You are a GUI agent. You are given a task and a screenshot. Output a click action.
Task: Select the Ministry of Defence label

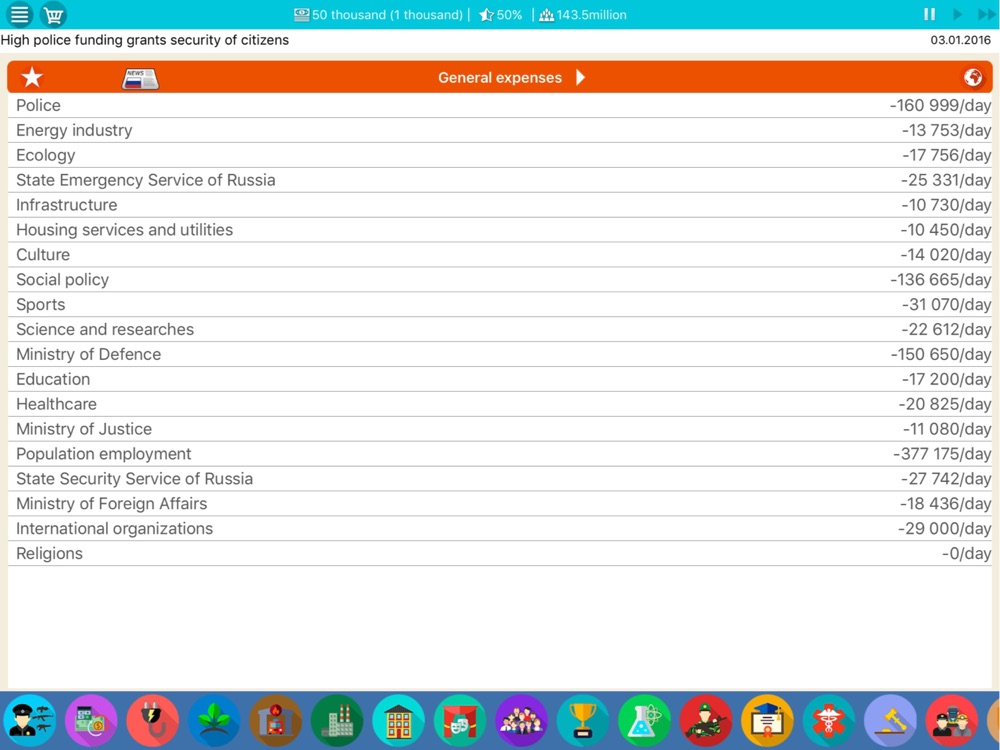click(89, 354)
